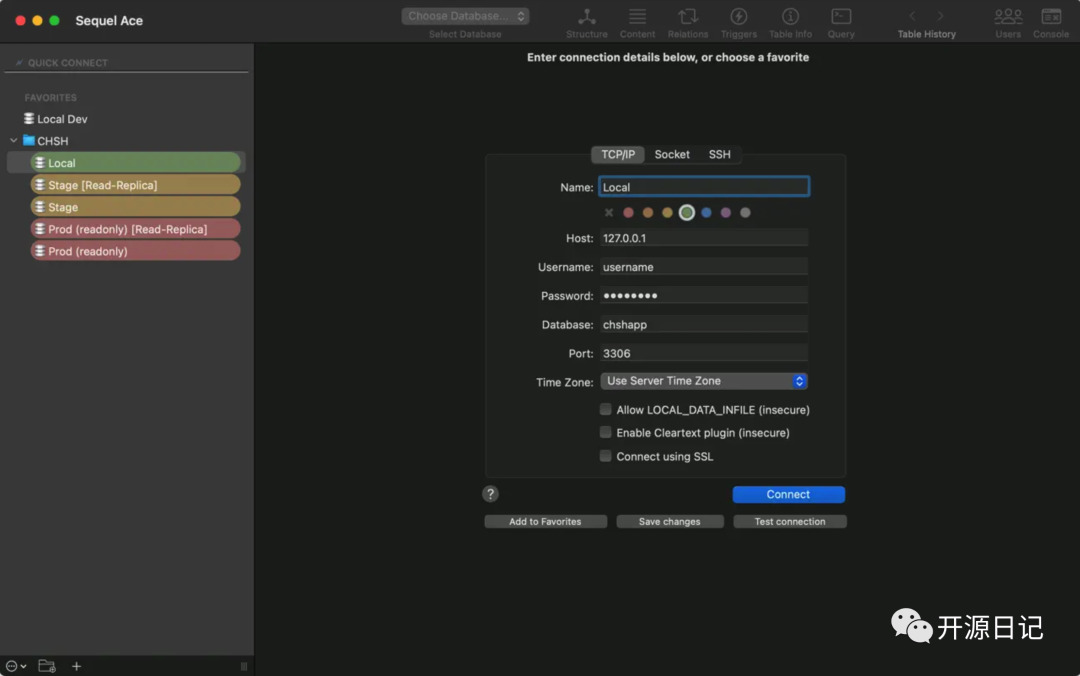This screenshot has height=676, width=1080.
Task: Open the Structure view
Action: coord(586,22)
